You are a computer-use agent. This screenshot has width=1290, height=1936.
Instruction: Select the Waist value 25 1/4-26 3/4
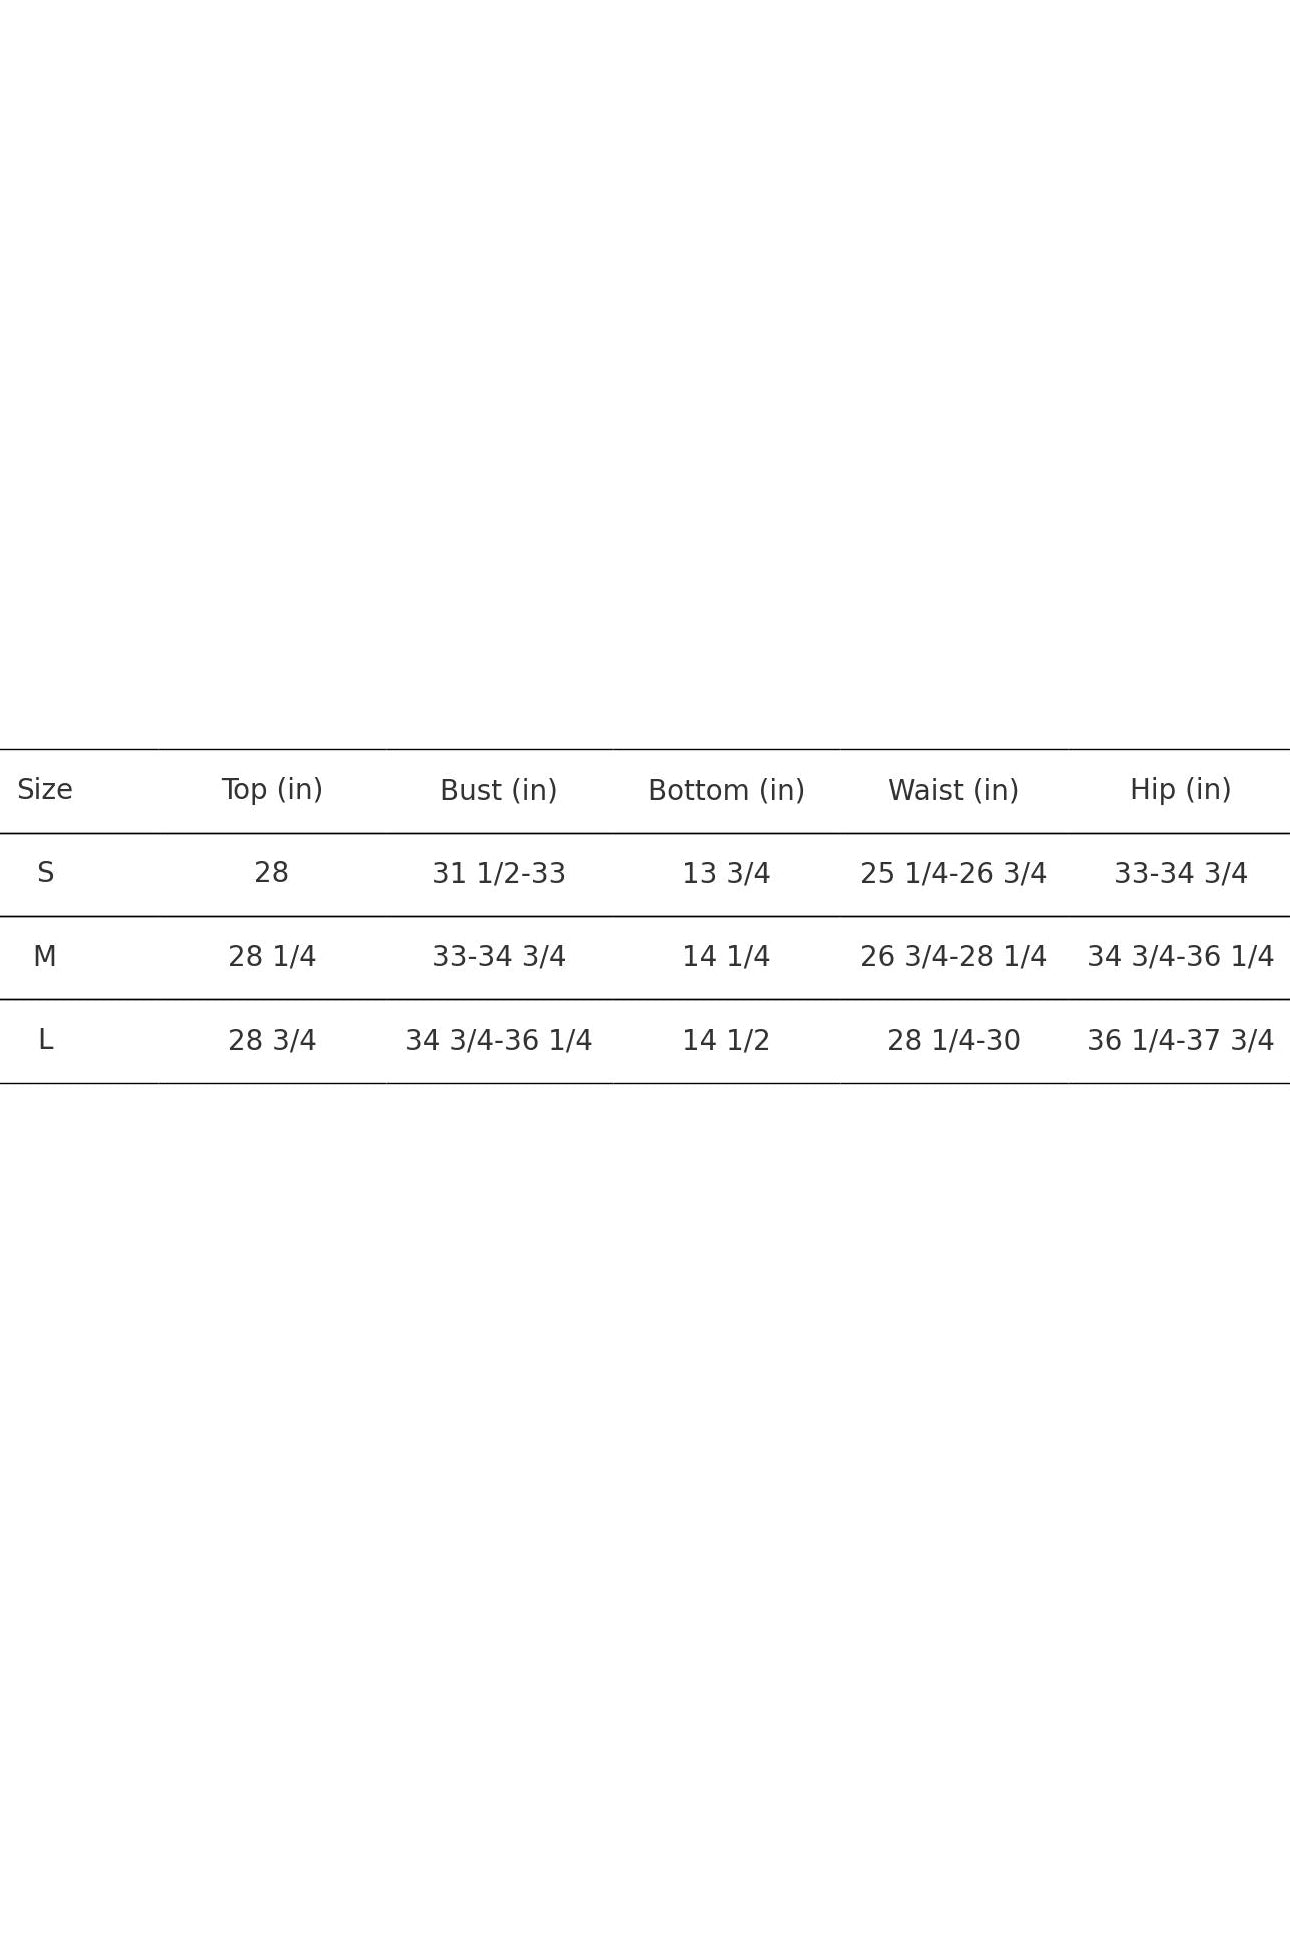pyautogui.click(x=953, y=874)
